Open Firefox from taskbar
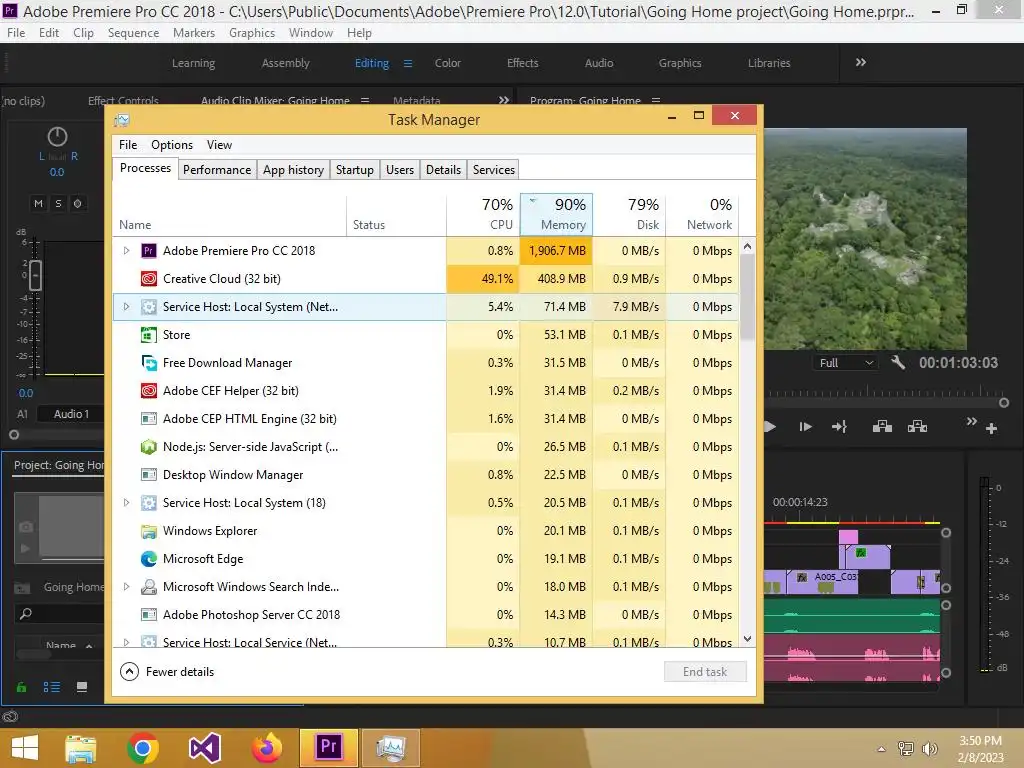Screen dimensions: 1024x768 pyautogui.click(x=266, y=748)
